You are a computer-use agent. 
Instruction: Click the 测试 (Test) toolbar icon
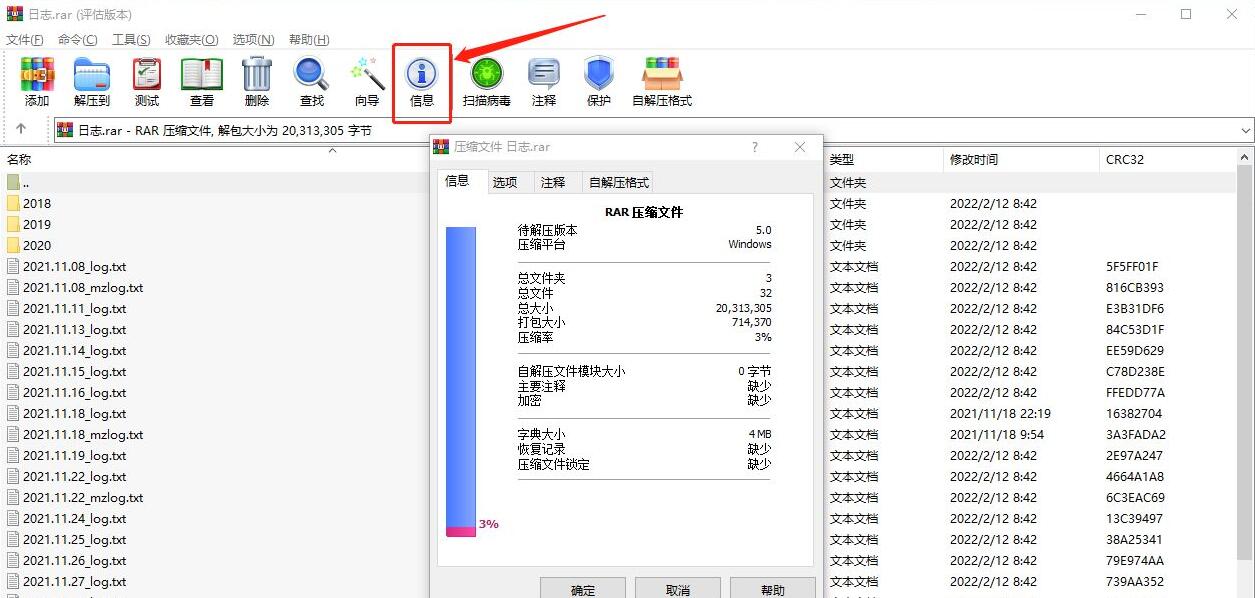147,74
